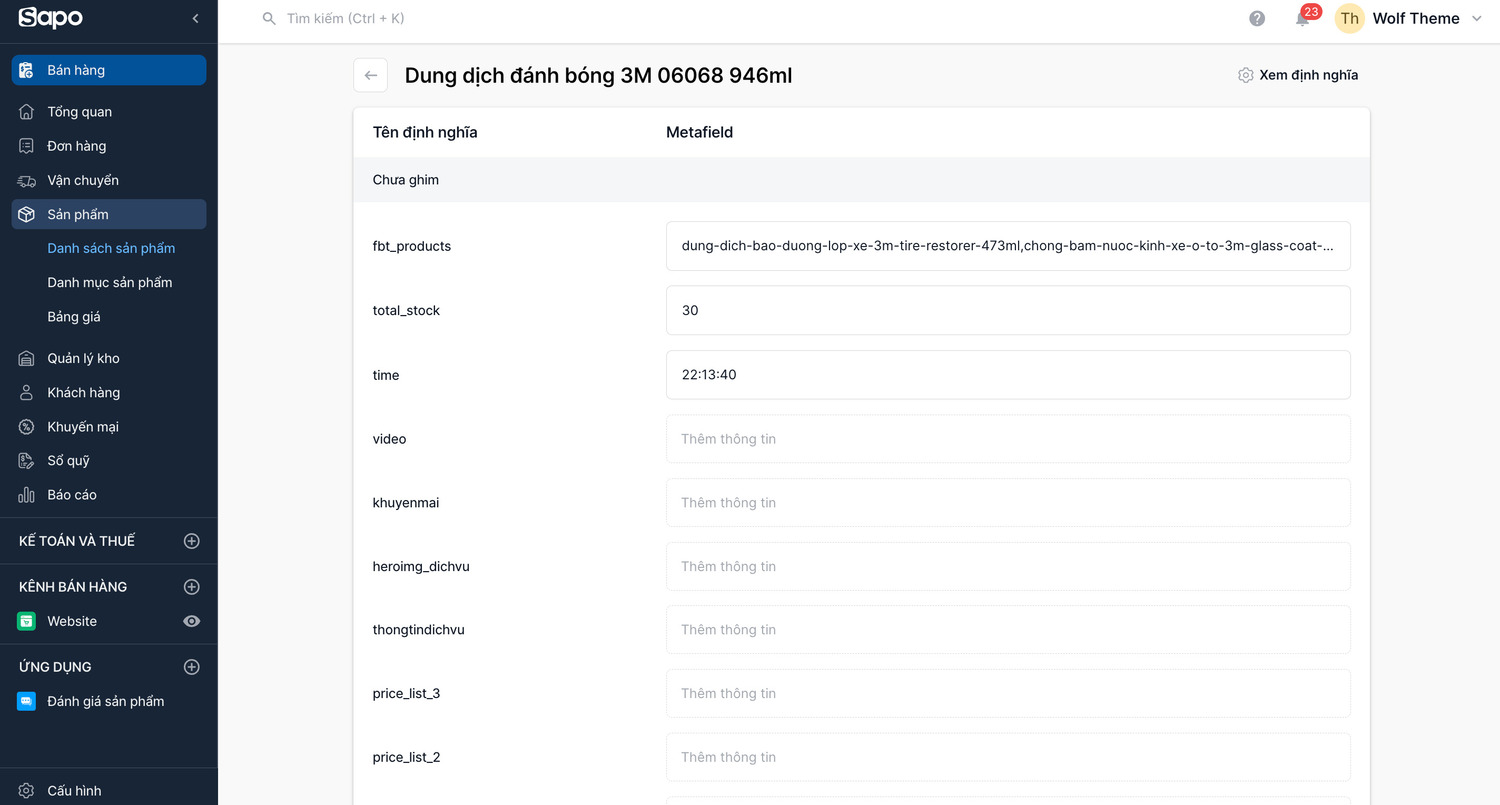
Task: Open the Wolf Theme account dropdown
Action: point(1427,18)
